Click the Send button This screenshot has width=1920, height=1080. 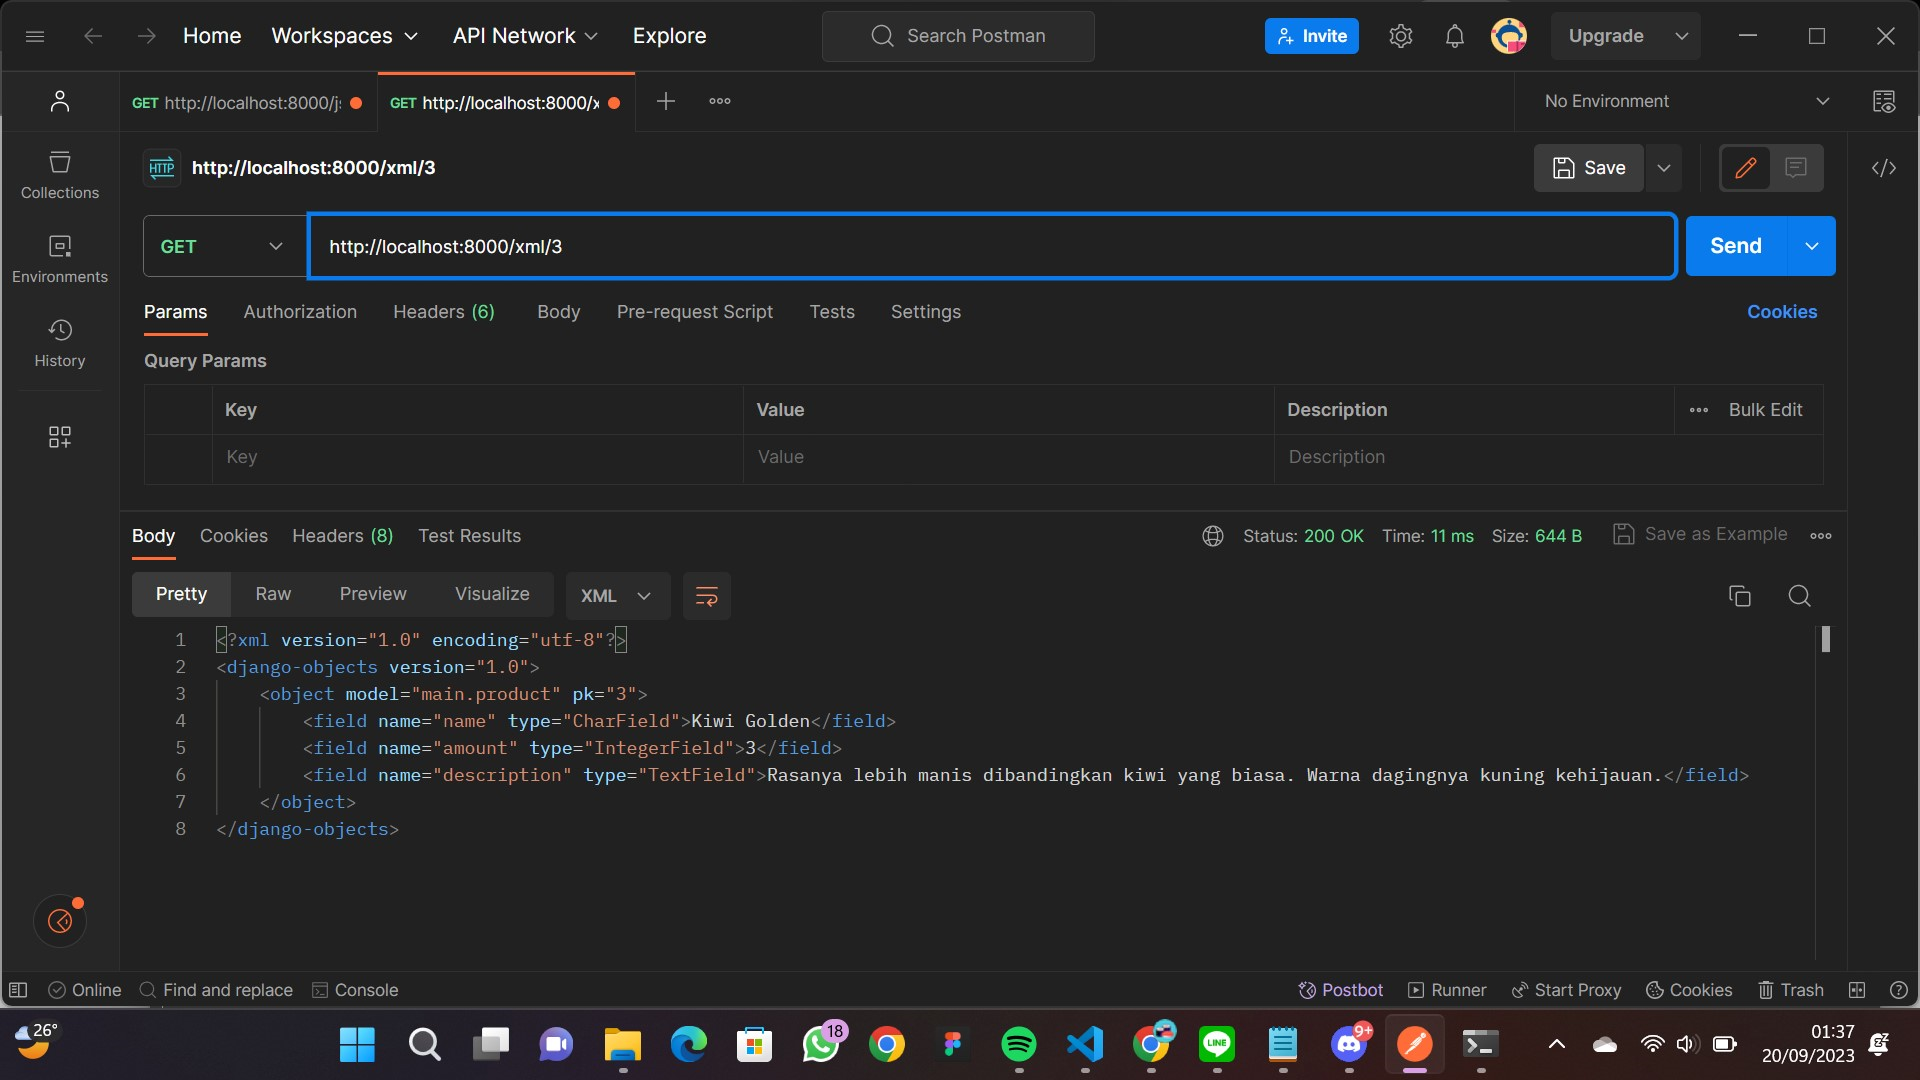click(x=1736, y=245)
